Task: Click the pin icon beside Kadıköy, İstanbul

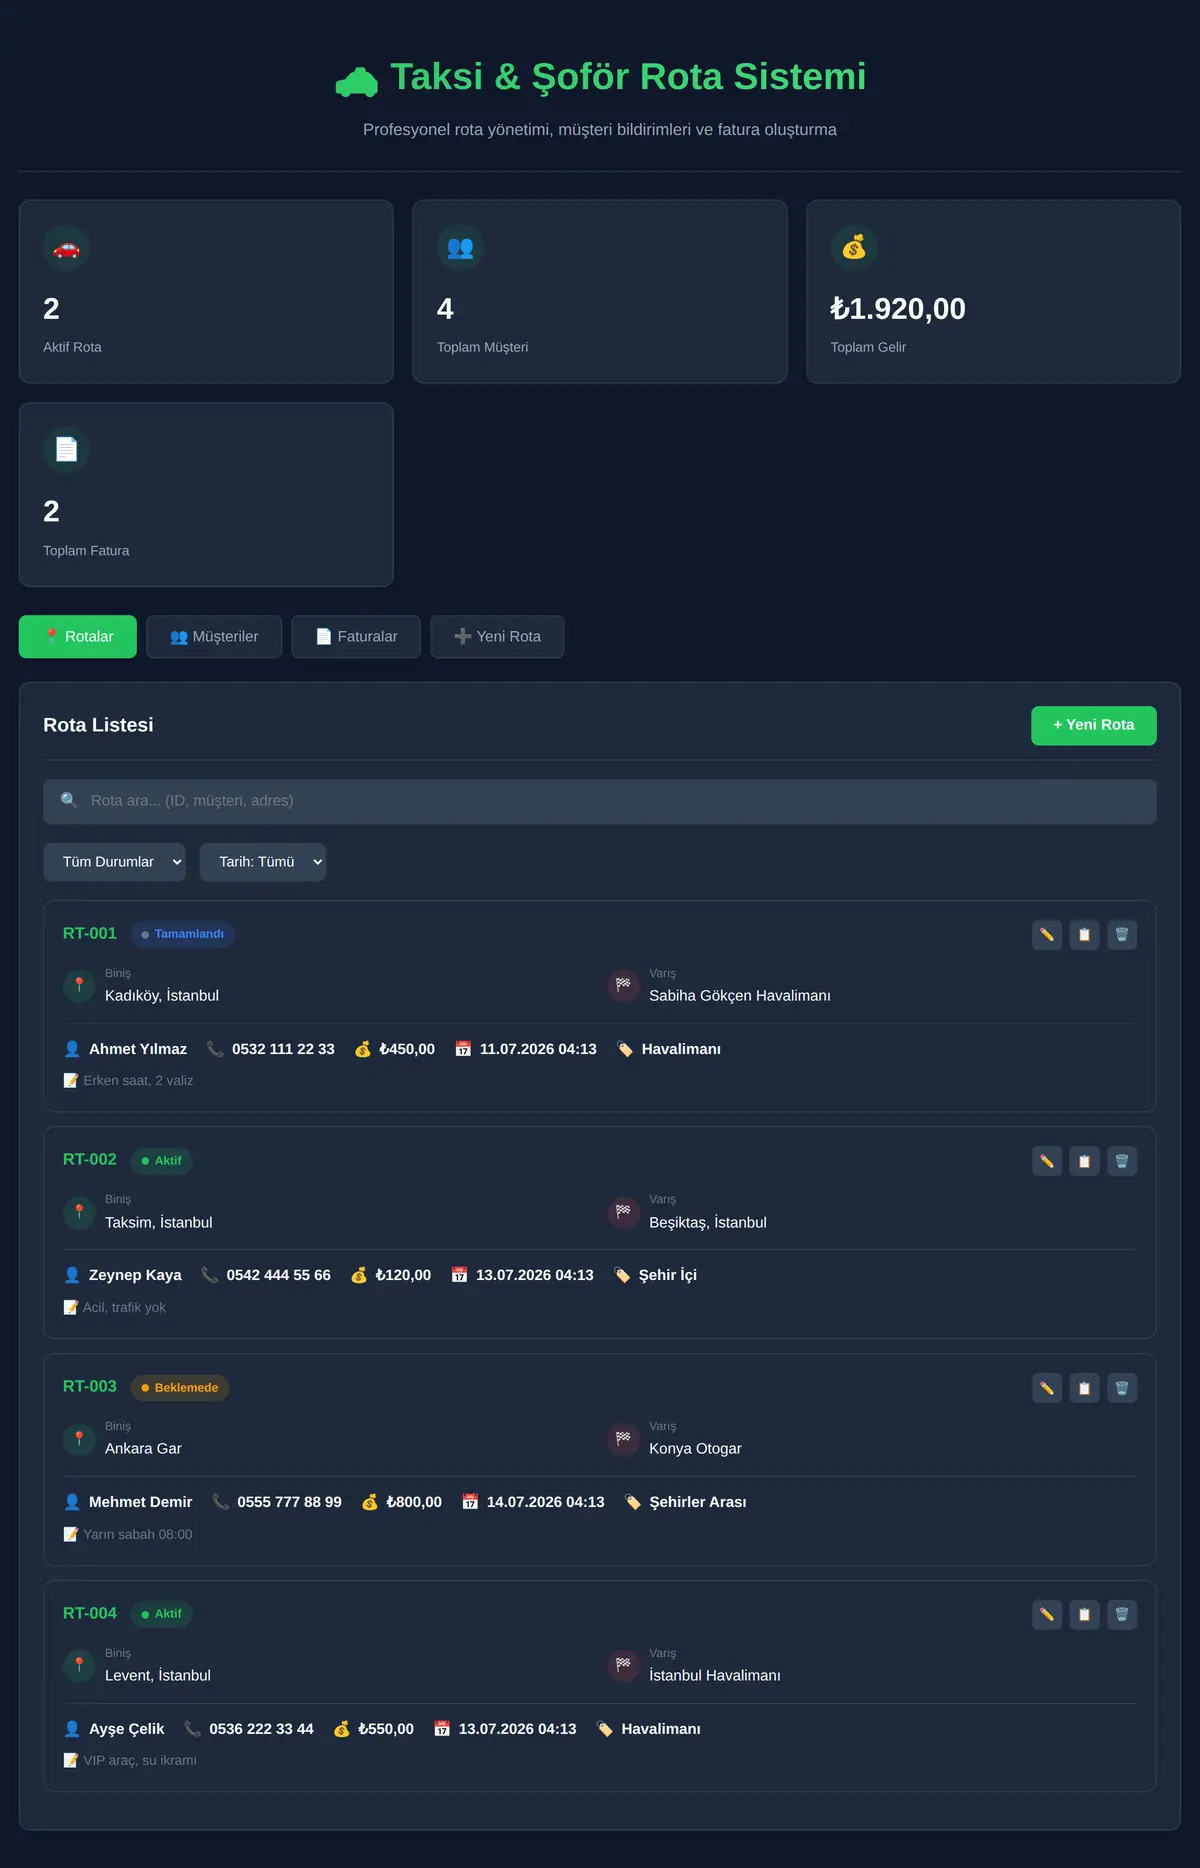Action: point(79,986)
